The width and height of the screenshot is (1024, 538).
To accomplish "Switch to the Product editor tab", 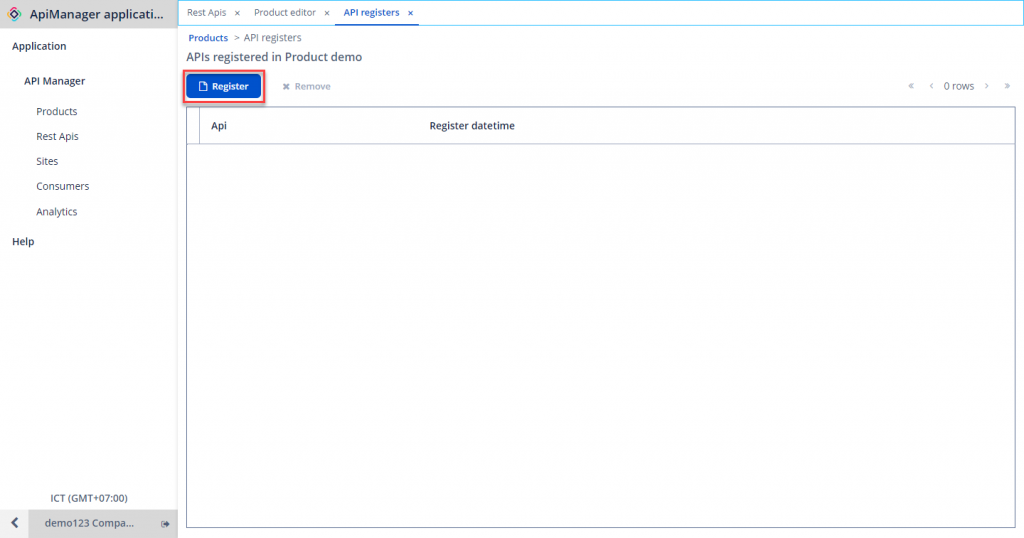I will coord(284,13).
